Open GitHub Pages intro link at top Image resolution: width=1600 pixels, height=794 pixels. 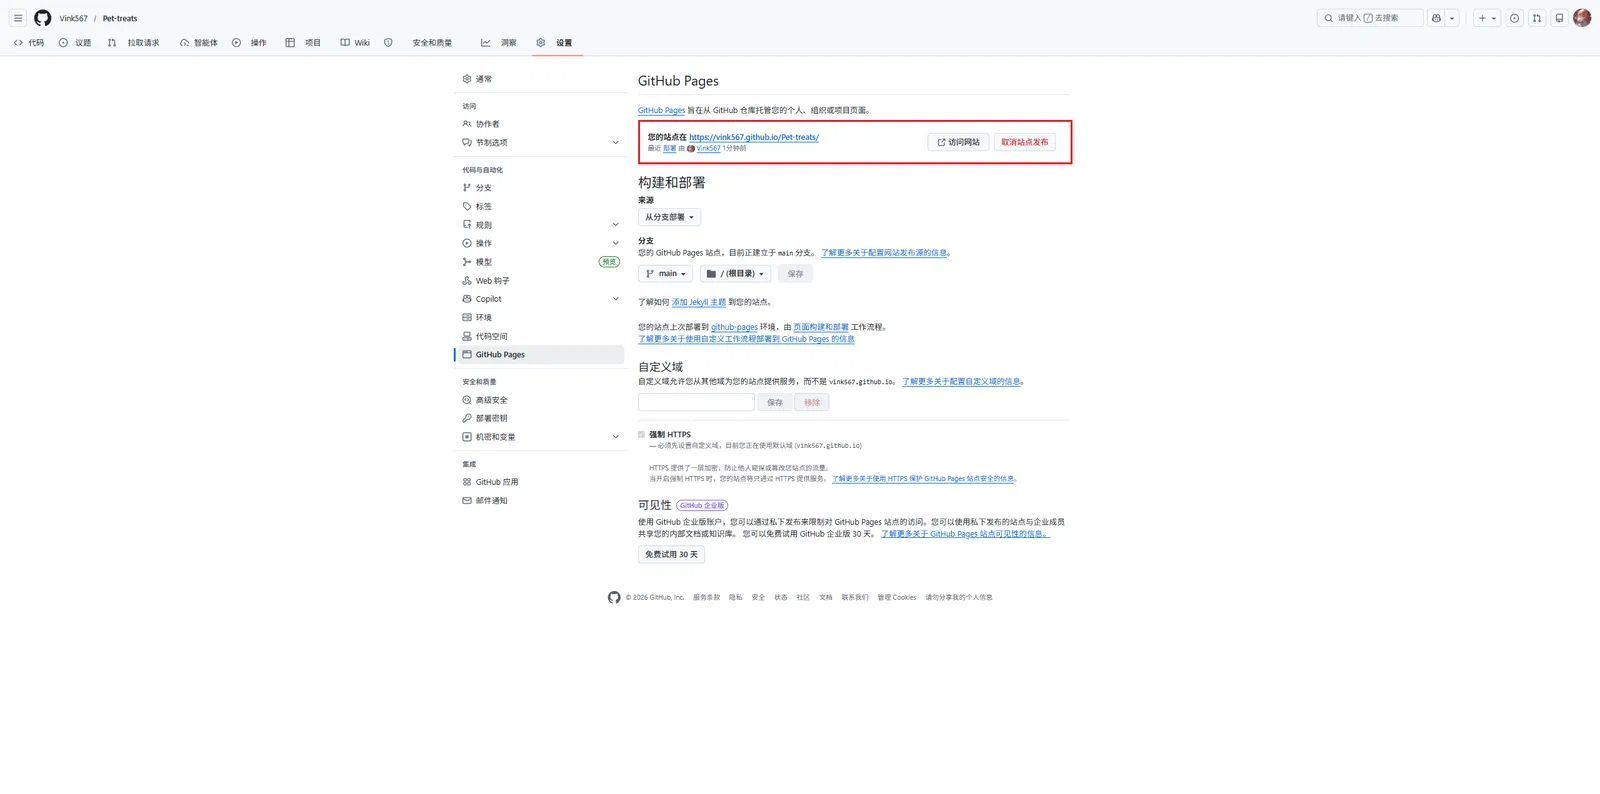click(662, 111)
